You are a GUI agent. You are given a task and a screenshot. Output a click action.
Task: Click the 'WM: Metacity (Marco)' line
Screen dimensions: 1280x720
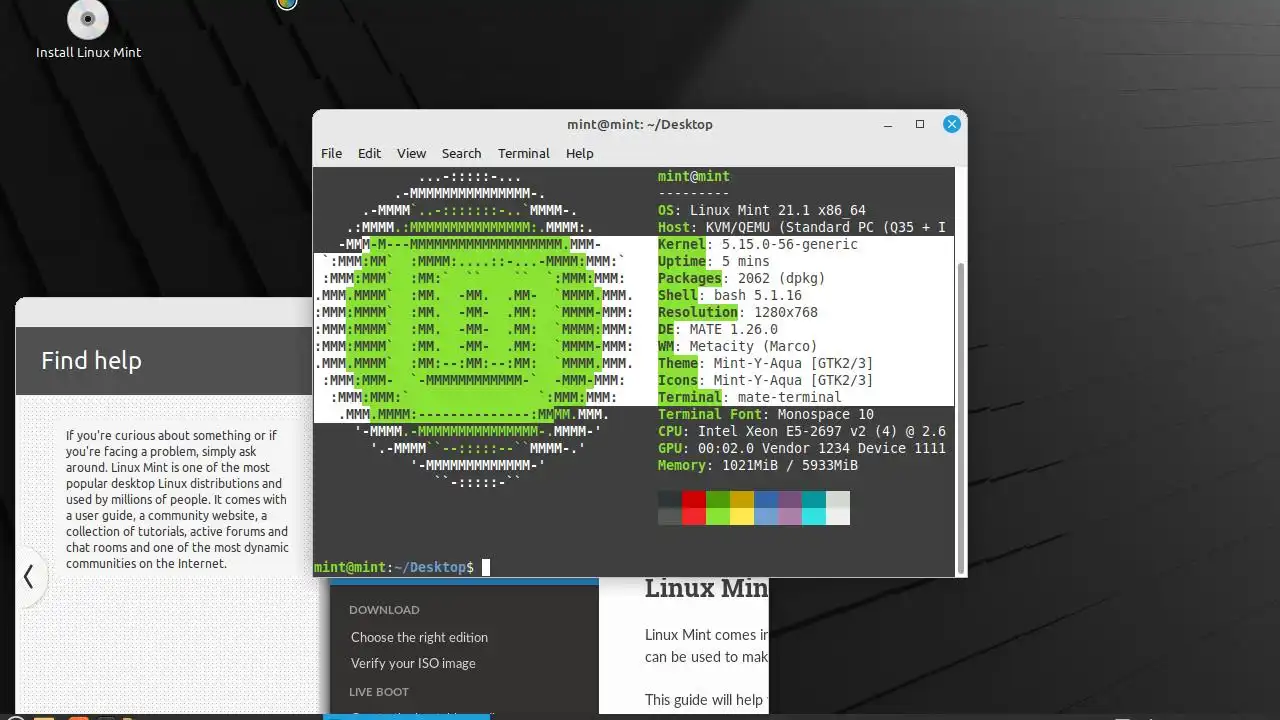click(738, 346)
